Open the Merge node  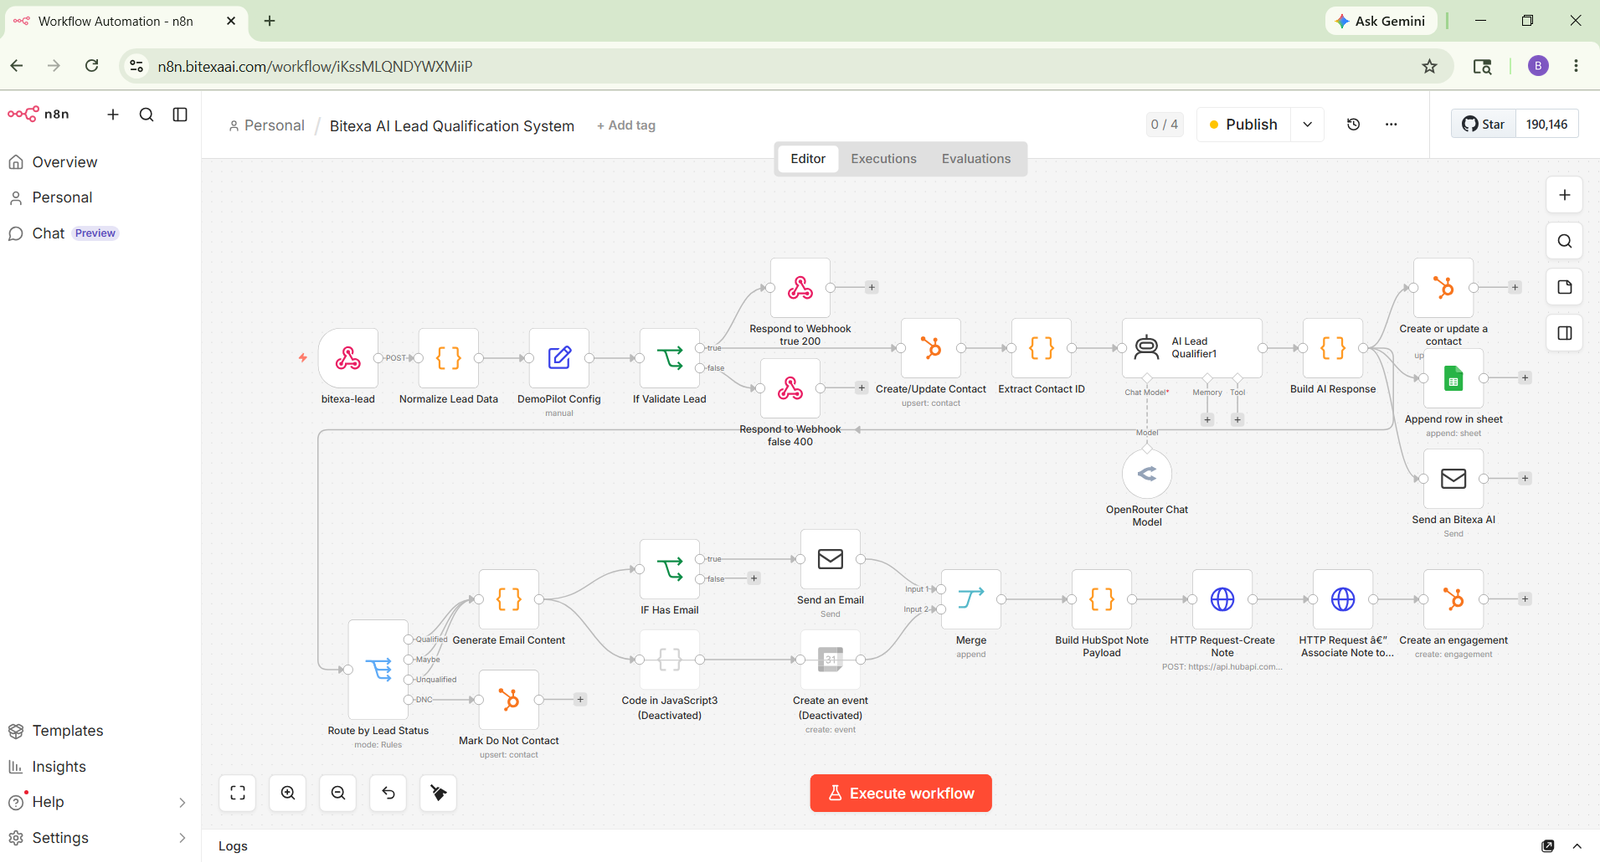pos(971,599)
